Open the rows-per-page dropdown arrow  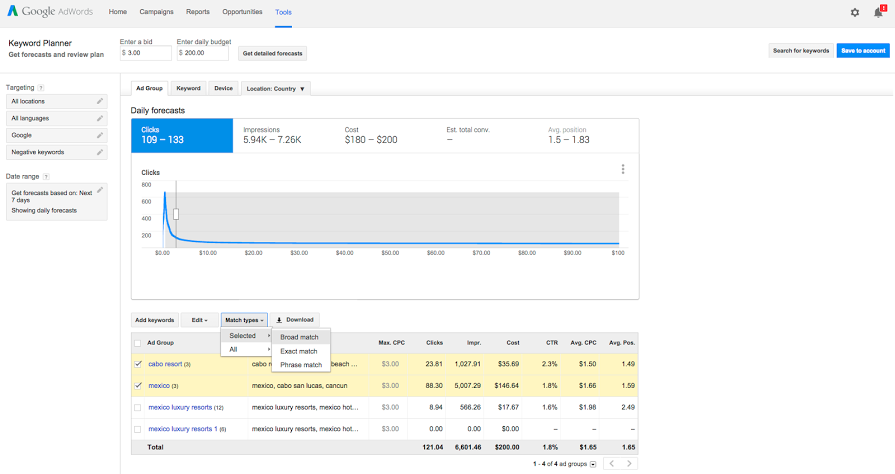(593, 464)
